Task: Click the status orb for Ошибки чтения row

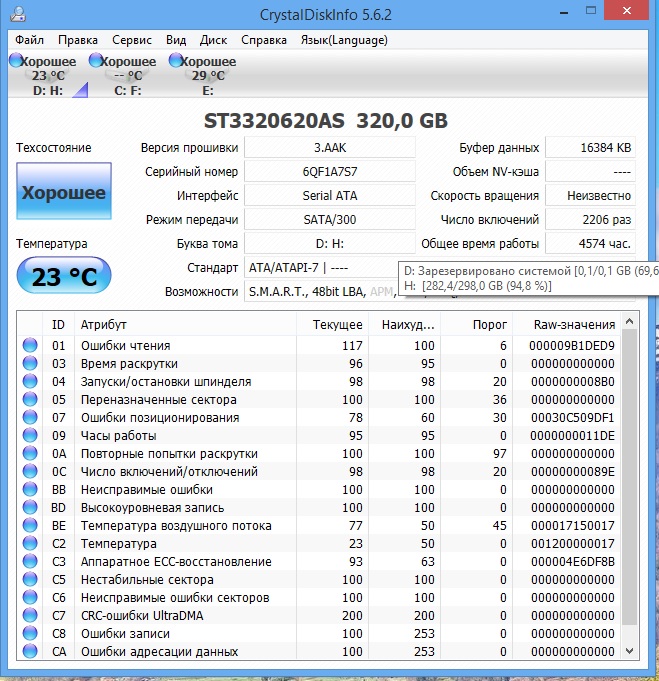Action: click(x=30, y=346)
